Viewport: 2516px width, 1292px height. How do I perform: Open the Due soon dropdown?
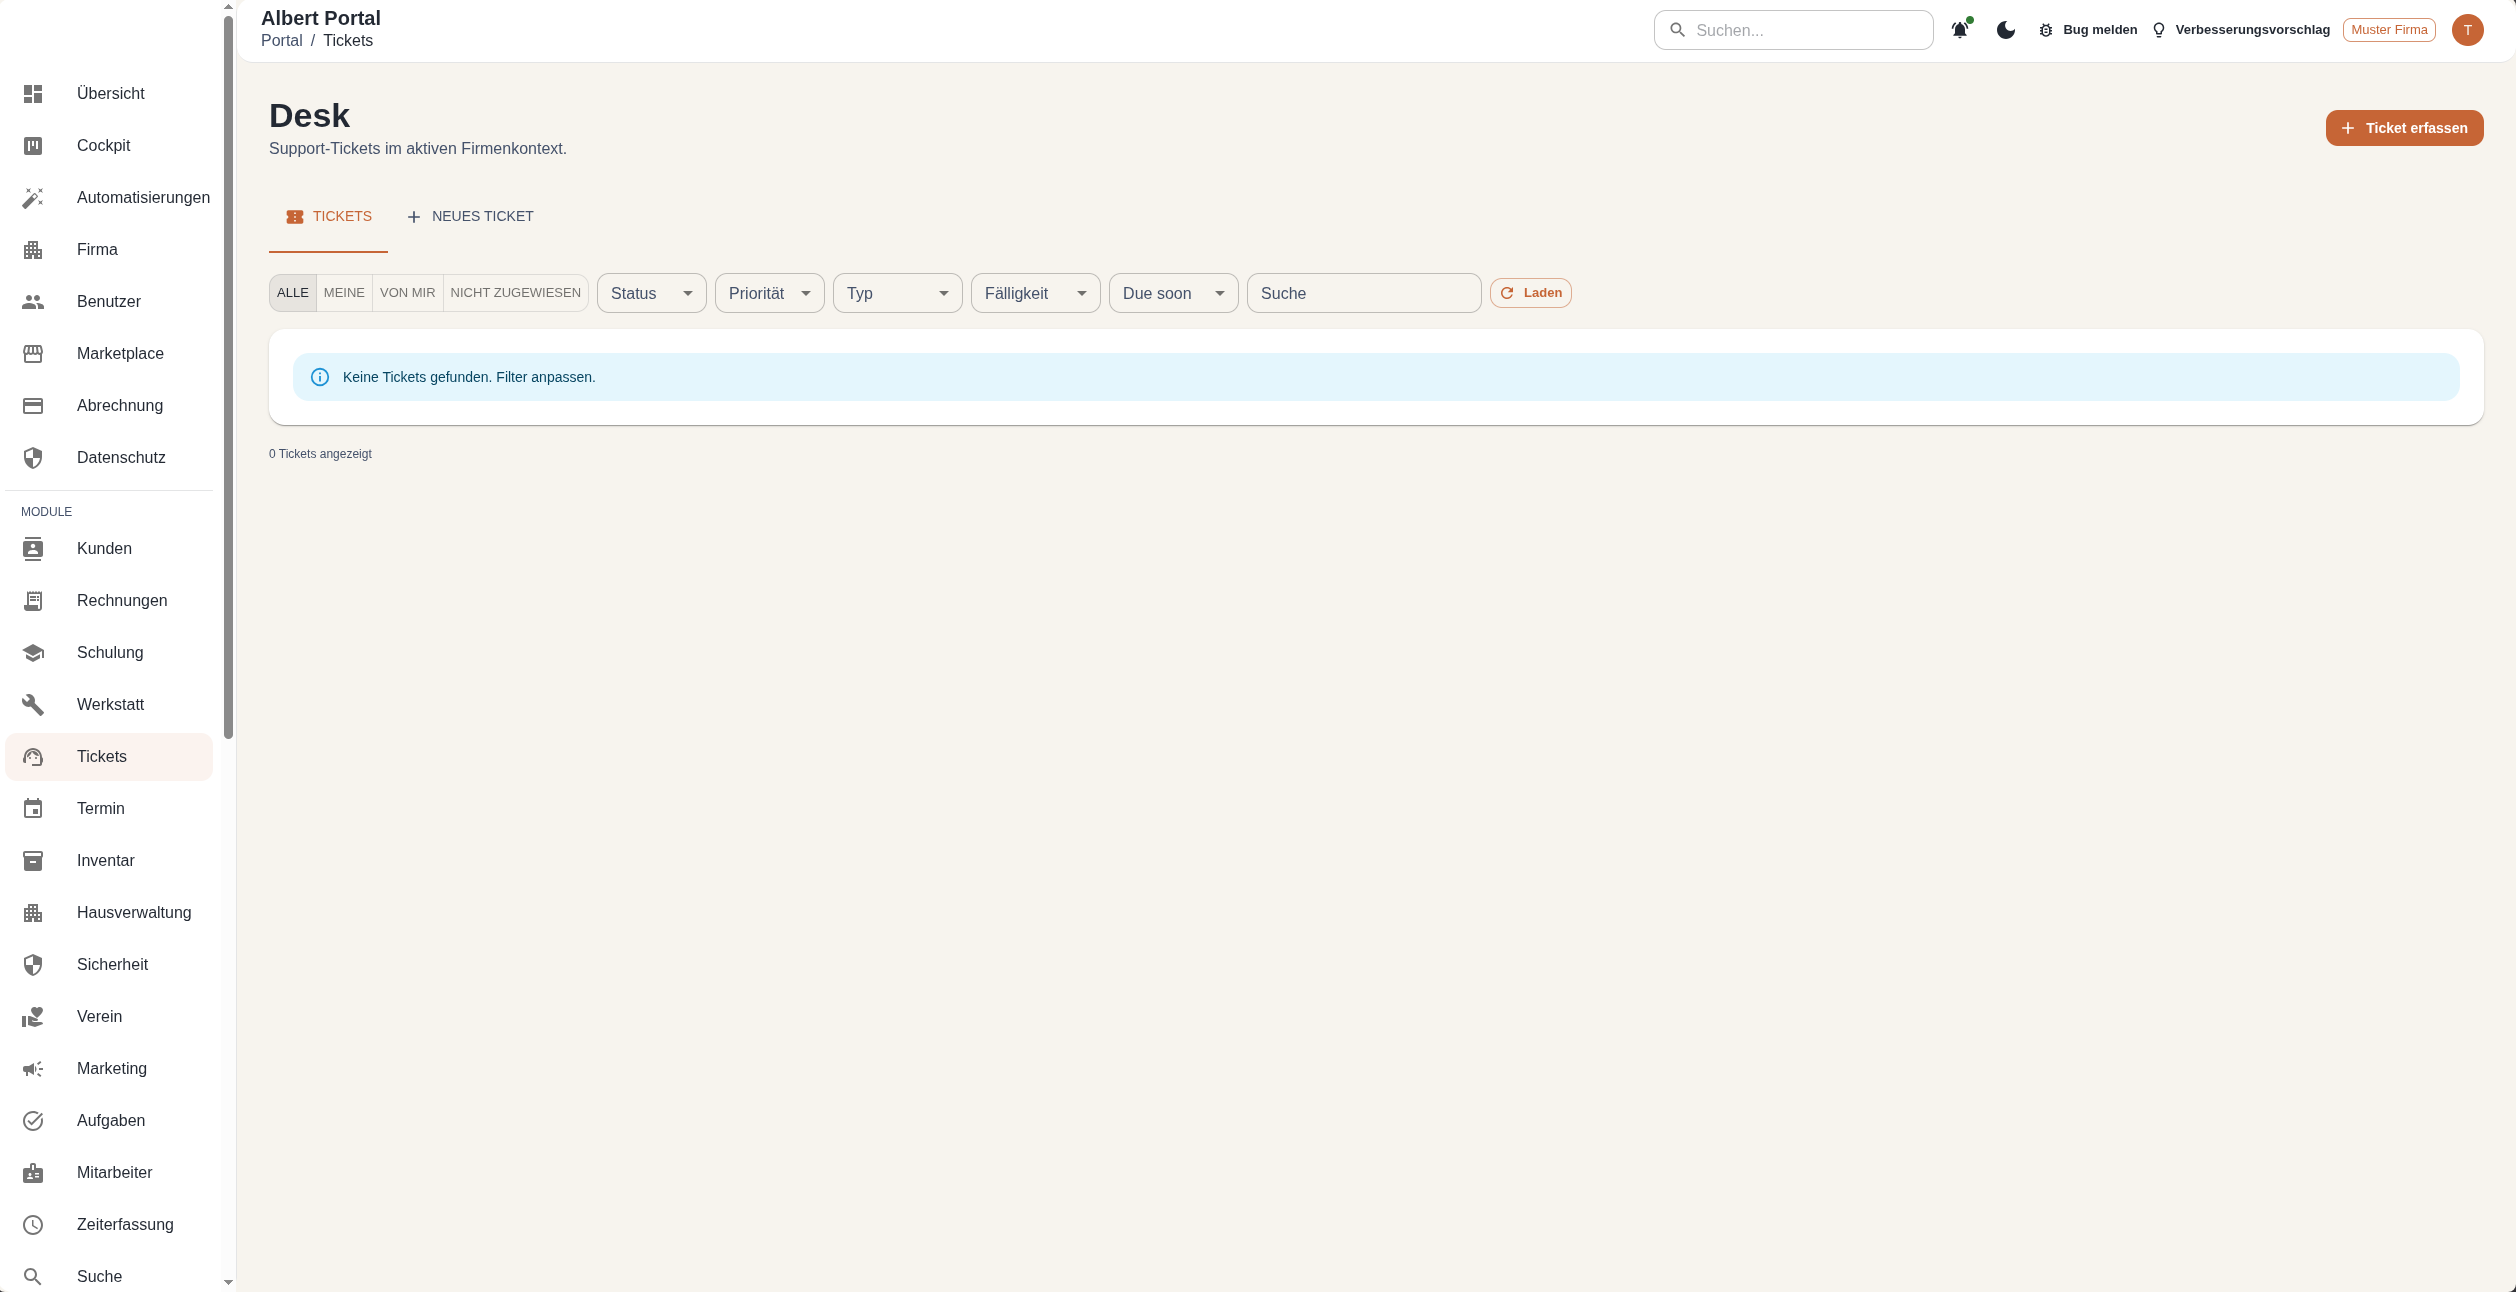tap(1174, 293)
